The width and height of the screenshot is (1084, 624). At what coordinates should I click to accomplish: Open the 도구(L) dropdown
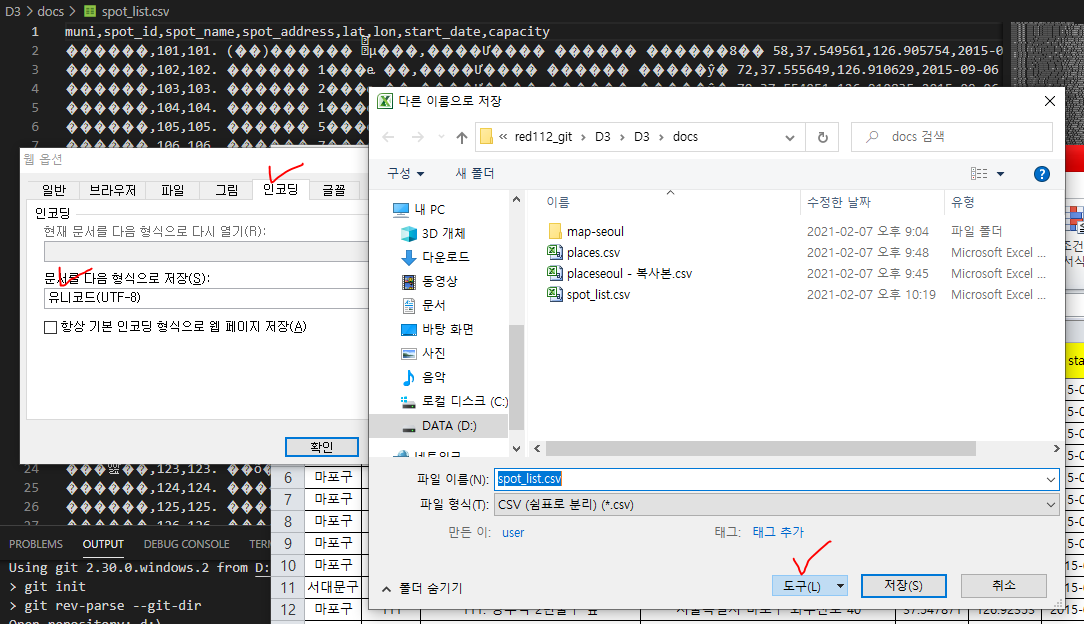point(810,586)
